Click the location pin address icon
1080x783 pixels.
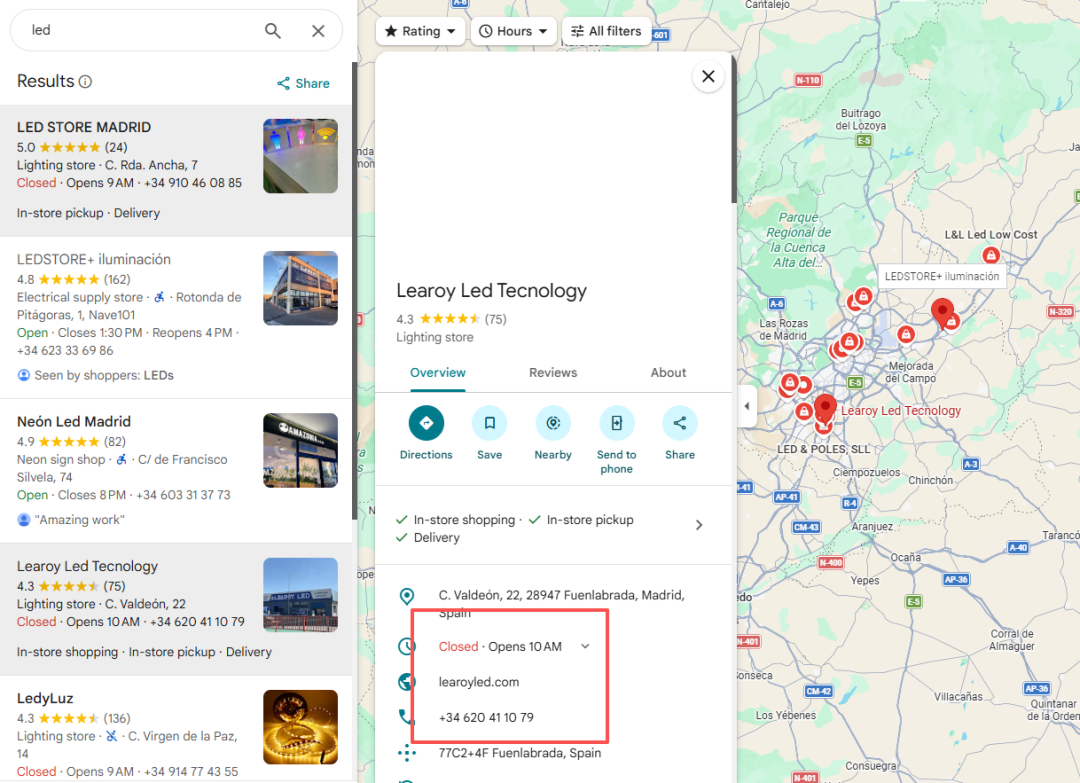[x=407, y=596]
